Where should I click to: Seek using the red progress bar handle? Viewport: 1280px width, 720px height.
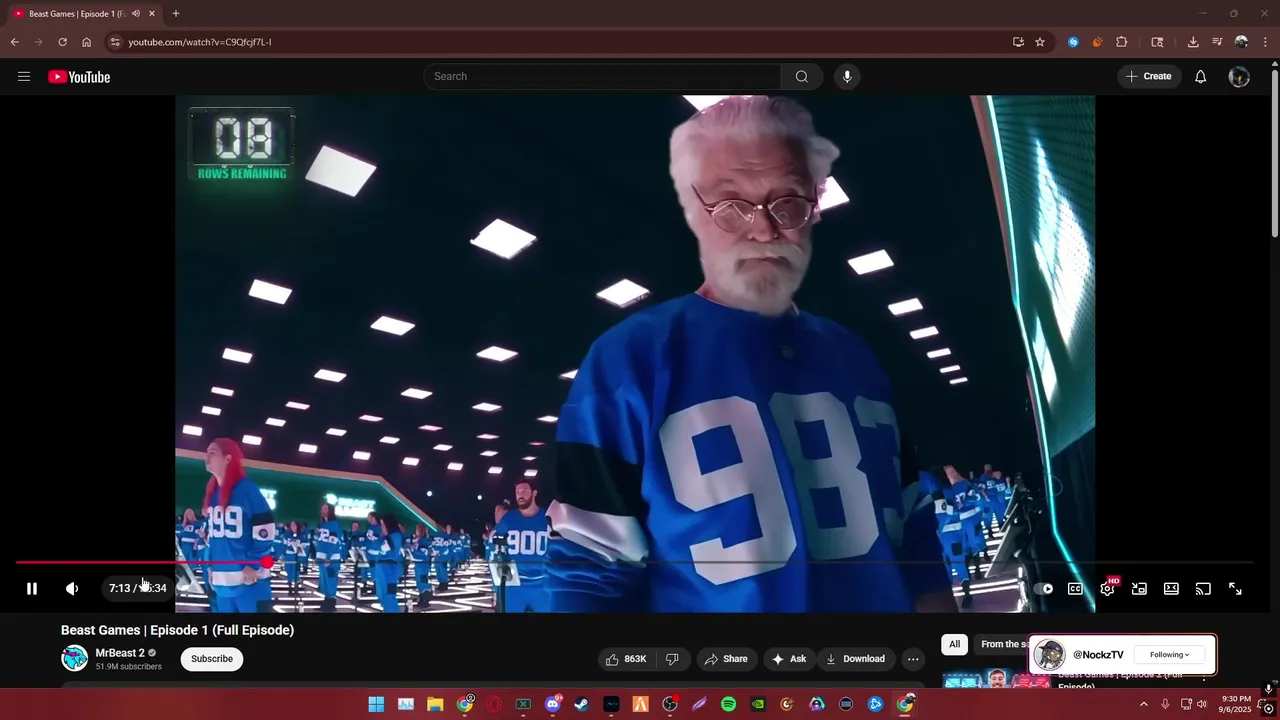(267, 563)
